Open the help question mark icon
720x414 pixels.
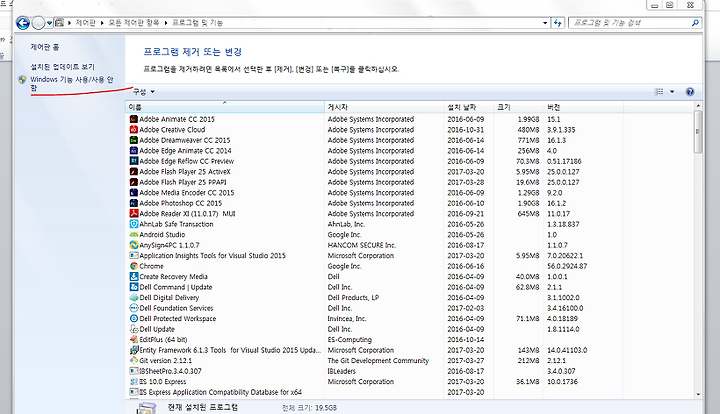click(x=690, y=92)
